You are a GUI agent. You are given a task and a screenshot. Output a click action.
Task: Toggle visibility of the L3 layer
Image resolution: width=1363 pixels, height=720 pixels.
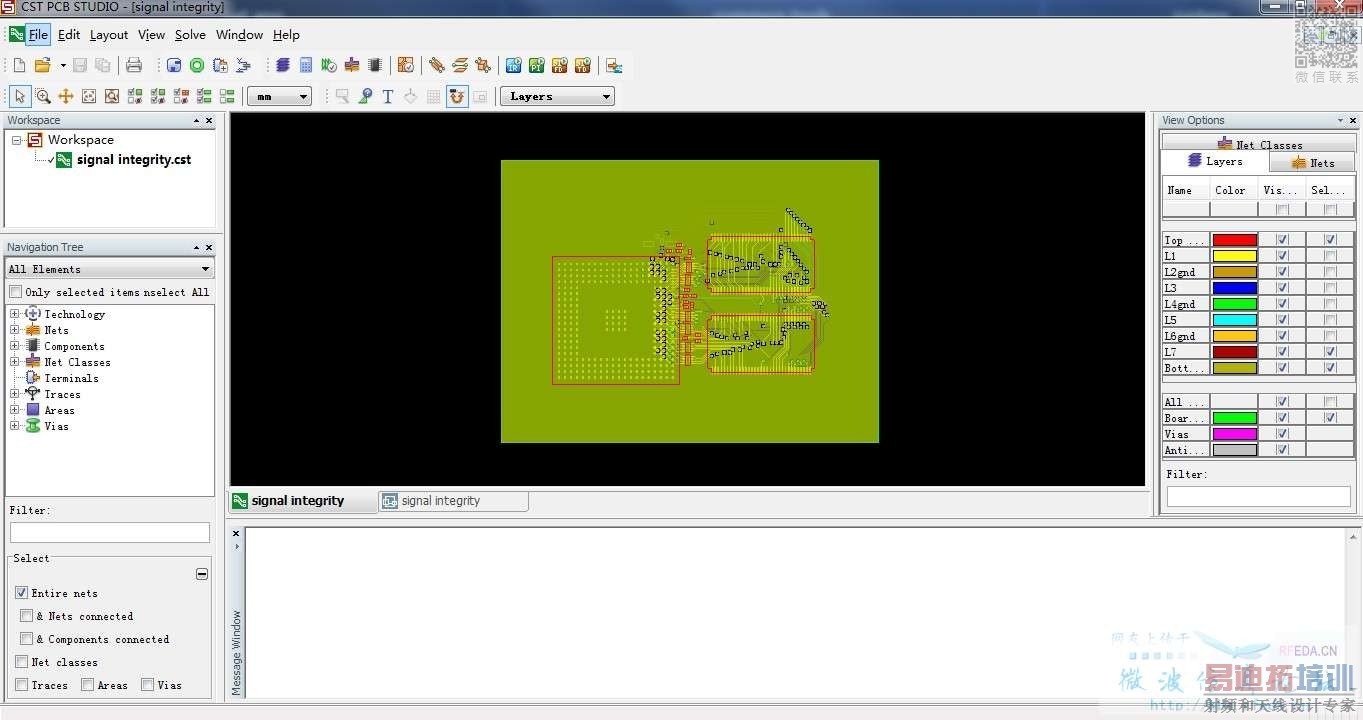point(1282,288)
